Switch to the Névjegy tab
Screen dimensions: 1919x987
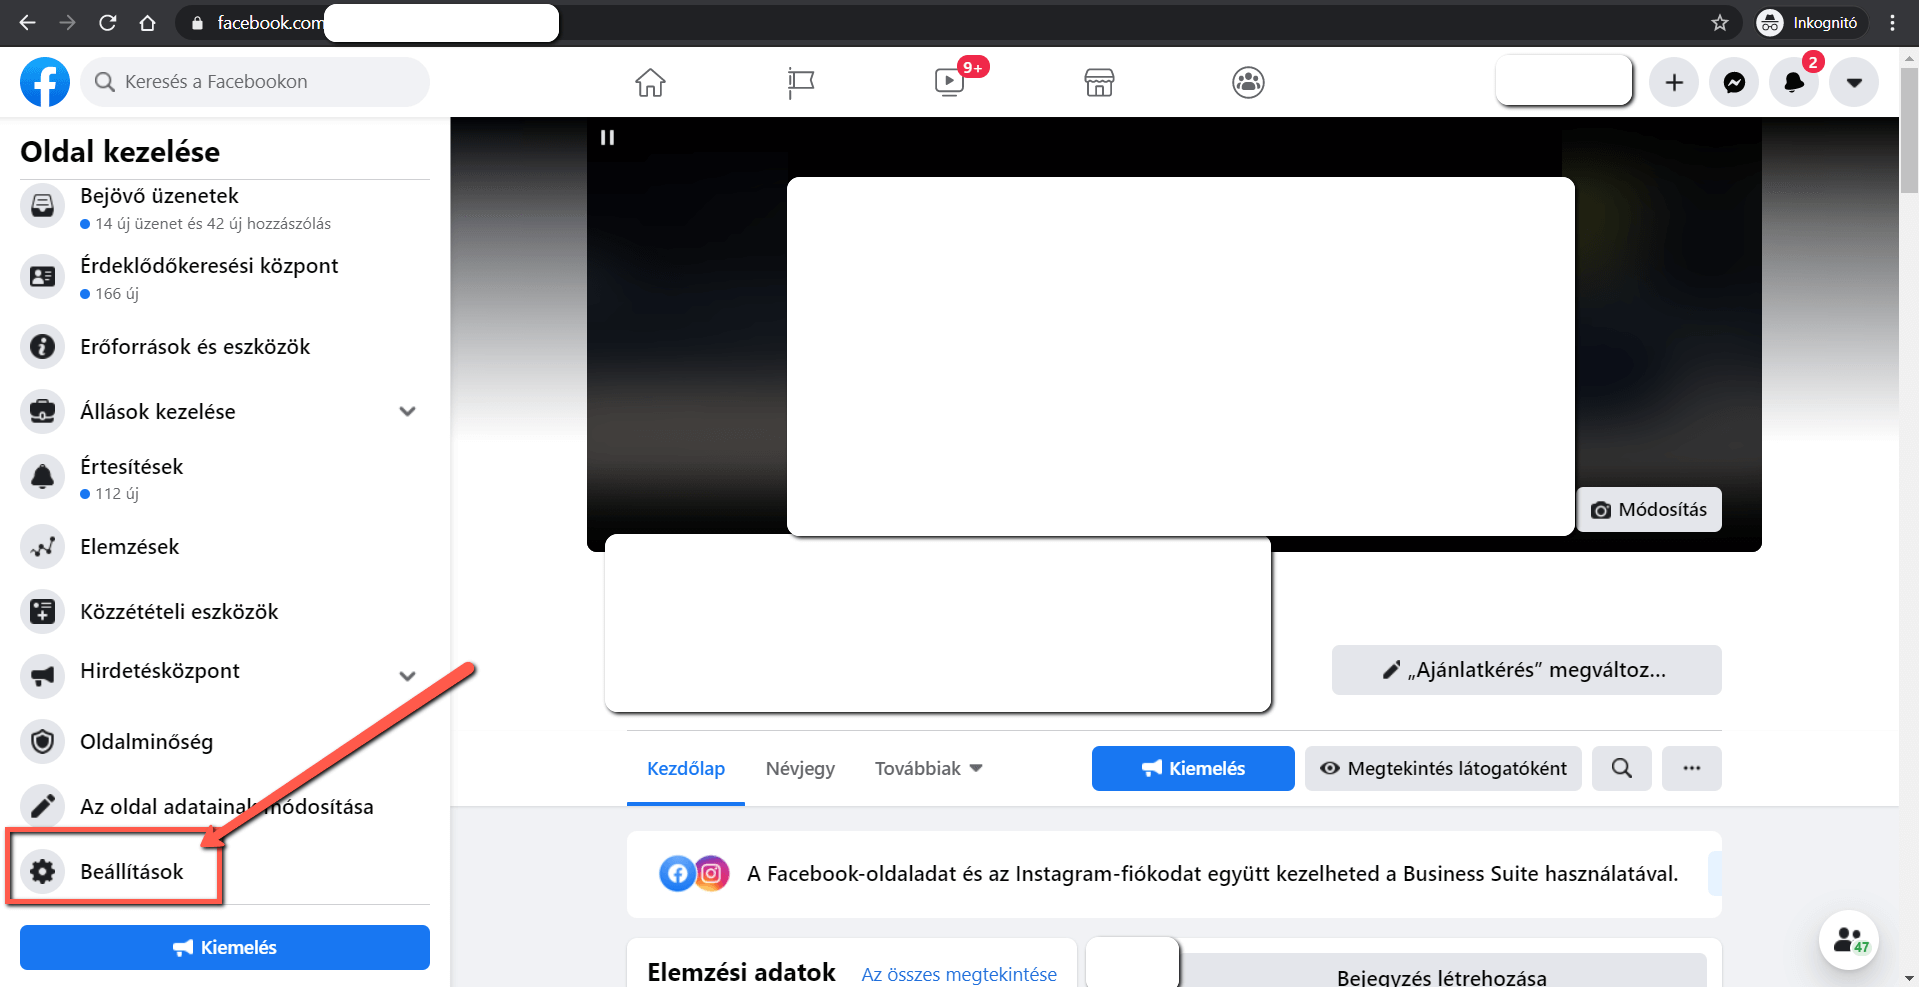click(800, 768)
